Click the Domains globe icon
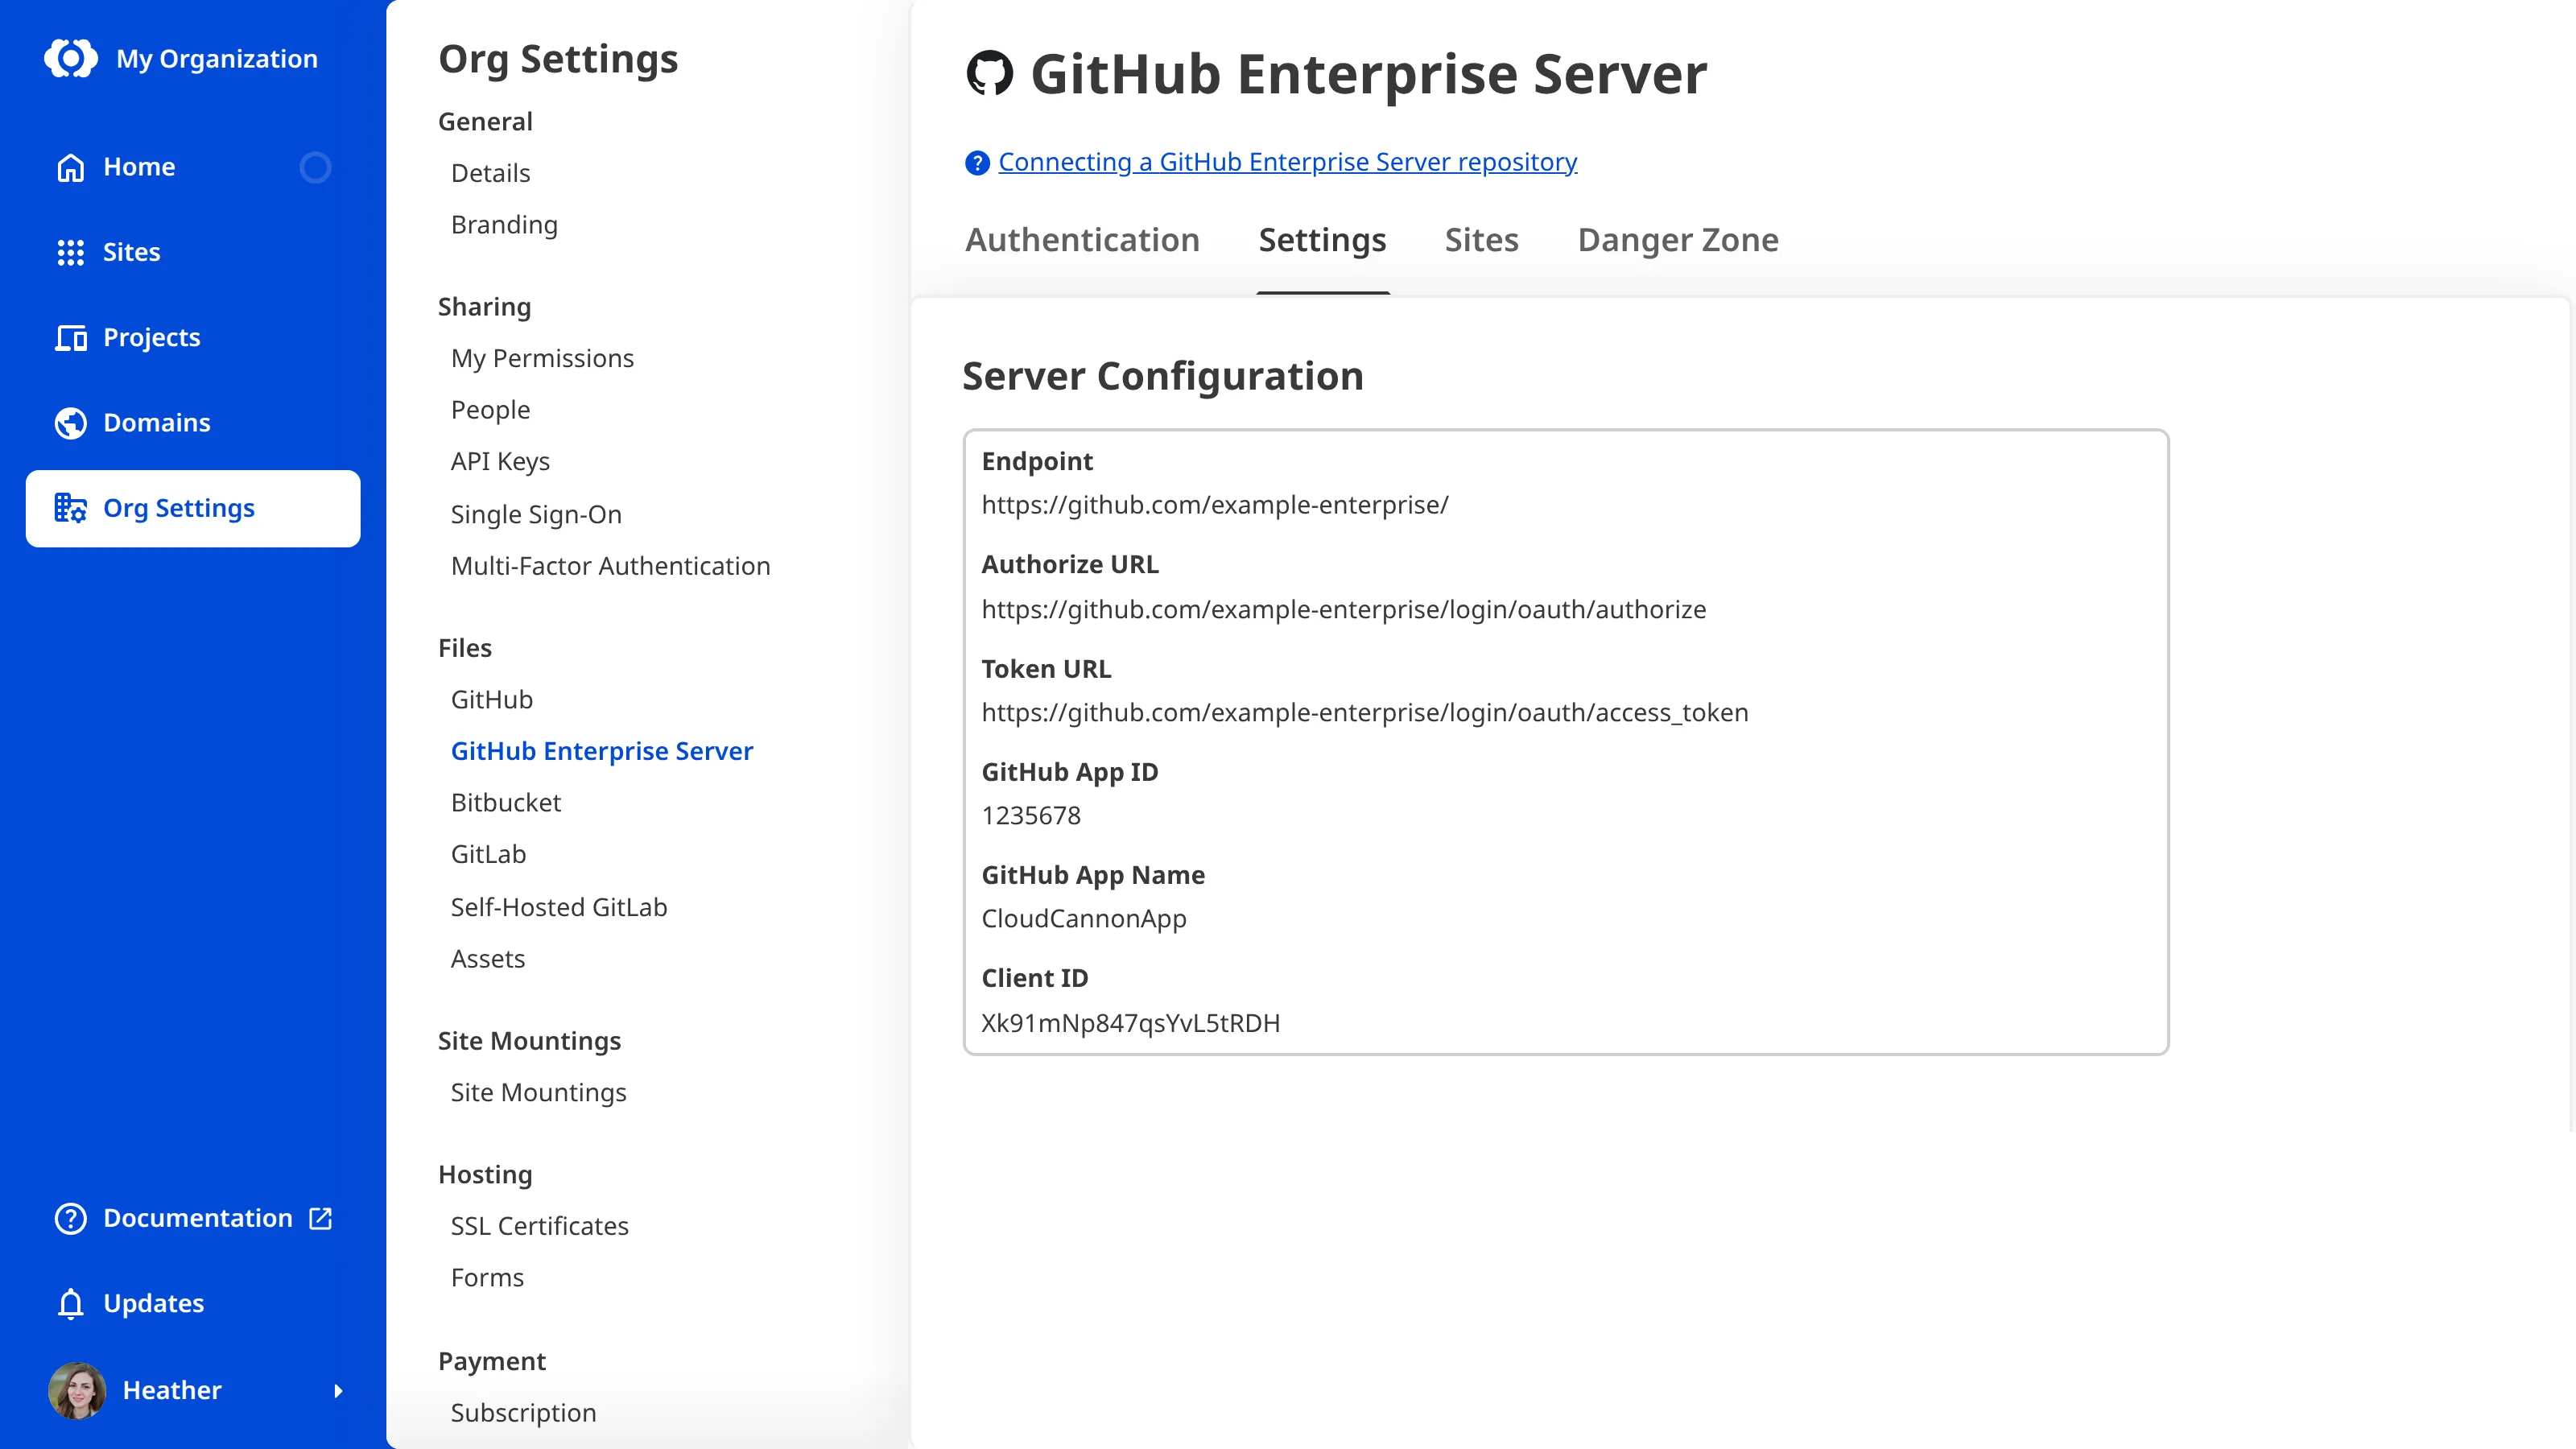Viewport: 2576px width, 1449px height. pos(70,423)
